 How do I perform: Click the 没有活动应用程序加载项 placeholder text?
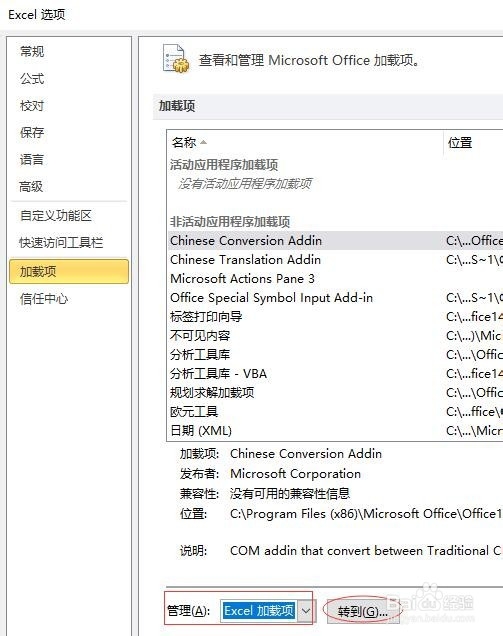pos(245,184)
